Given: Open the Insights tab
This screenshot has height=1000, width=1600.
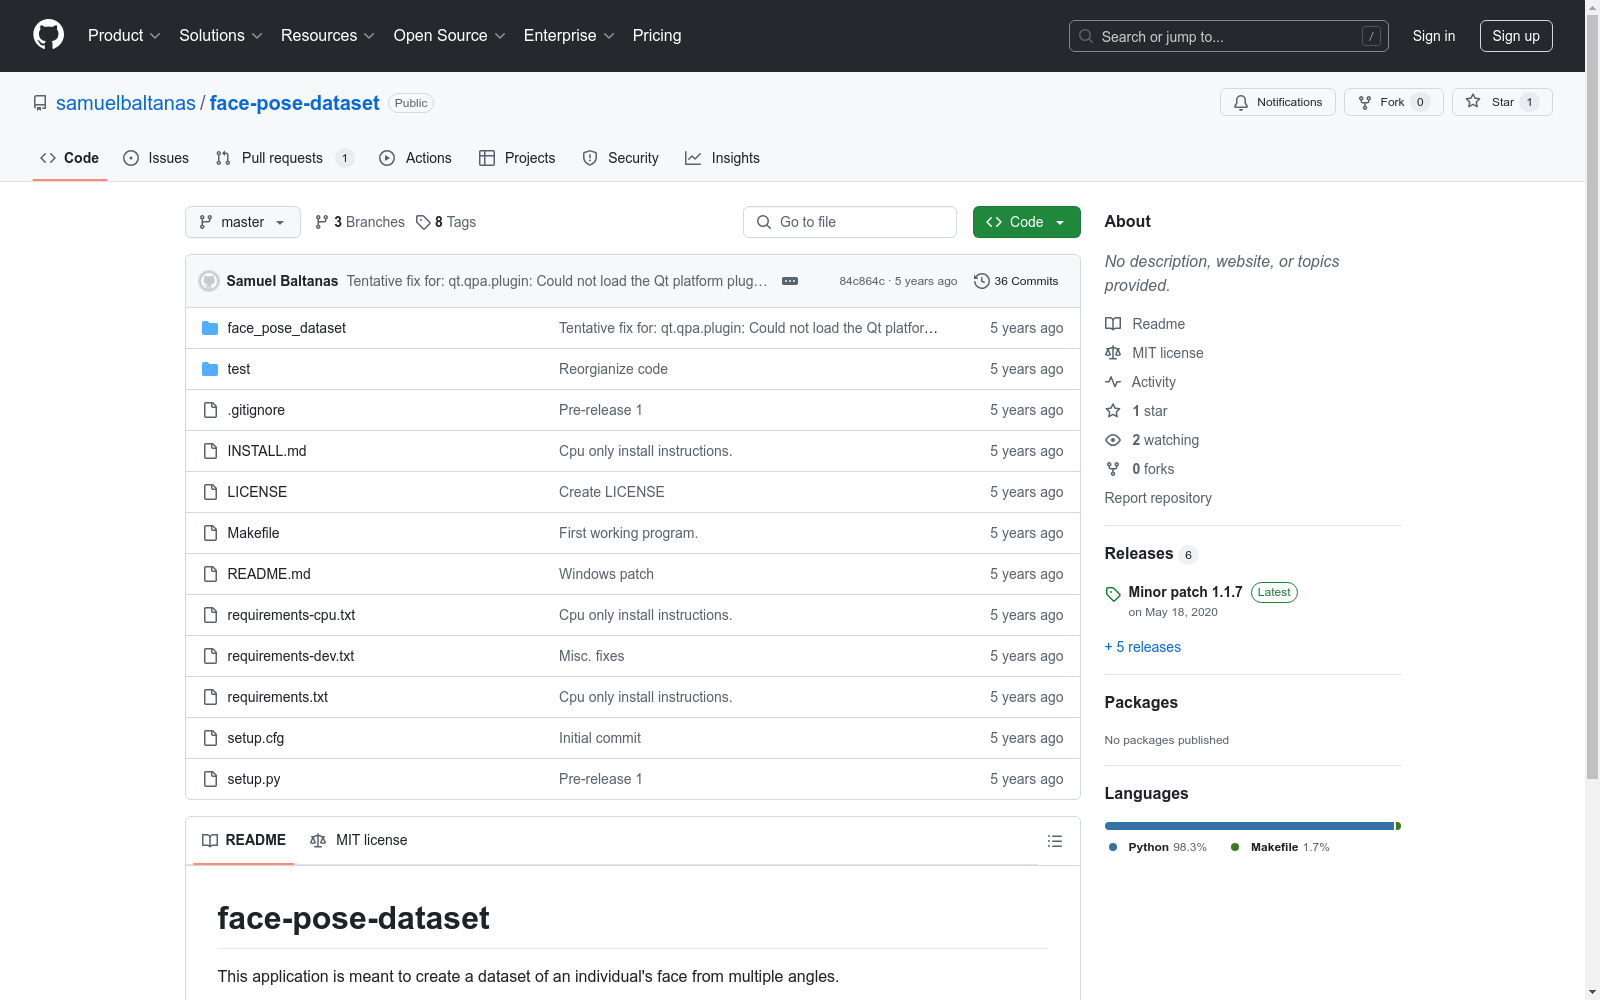Looking at the screenshot, I should pyautogui.click(x=722, y=158).
